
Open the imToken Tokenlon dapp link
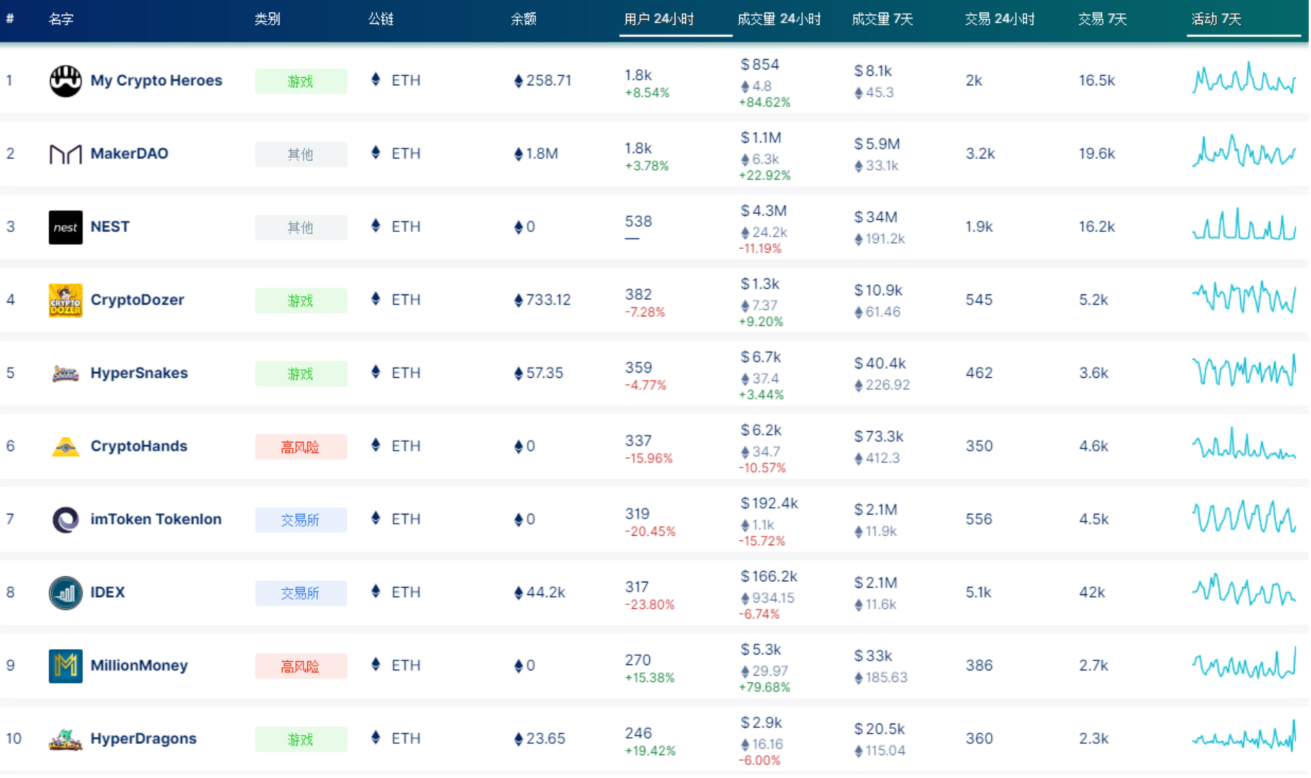coord(156,519)
